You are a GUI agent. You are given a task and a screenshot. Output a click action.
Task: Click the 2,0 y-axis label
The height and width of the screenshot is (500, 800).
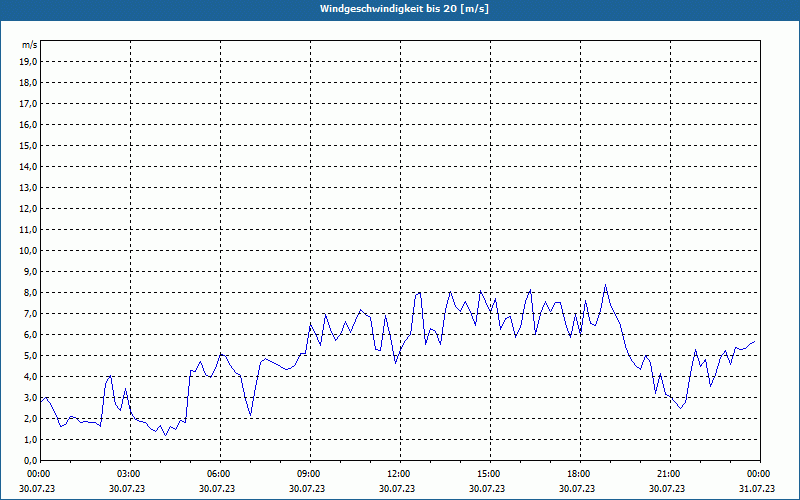(31, 418)
